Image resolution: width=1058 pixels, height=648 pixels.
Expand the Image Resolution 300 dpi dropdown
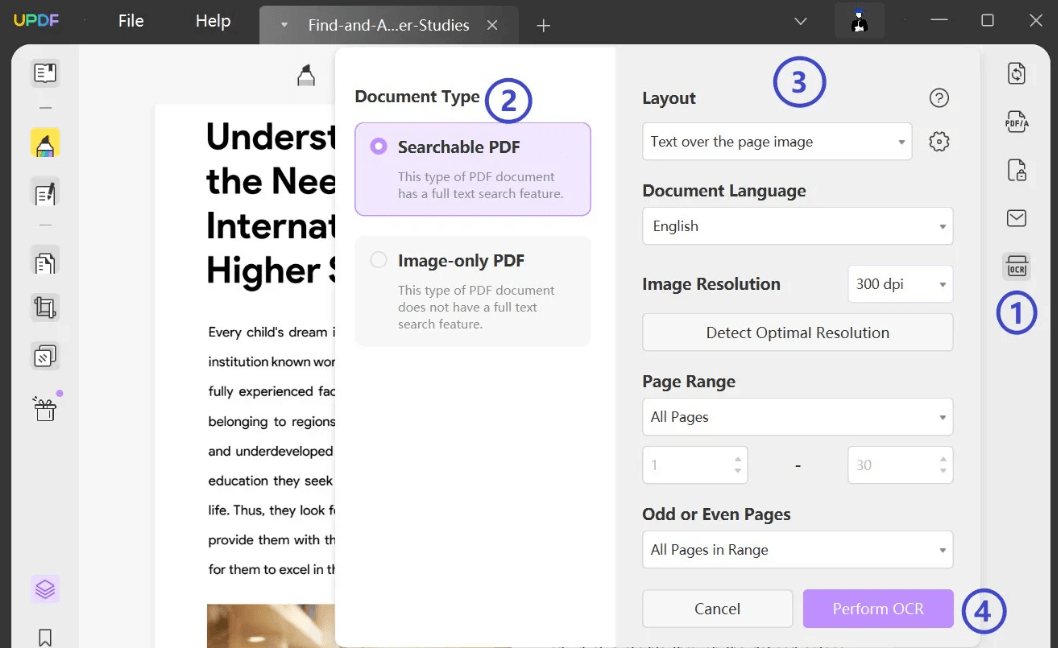pos(900,284)
